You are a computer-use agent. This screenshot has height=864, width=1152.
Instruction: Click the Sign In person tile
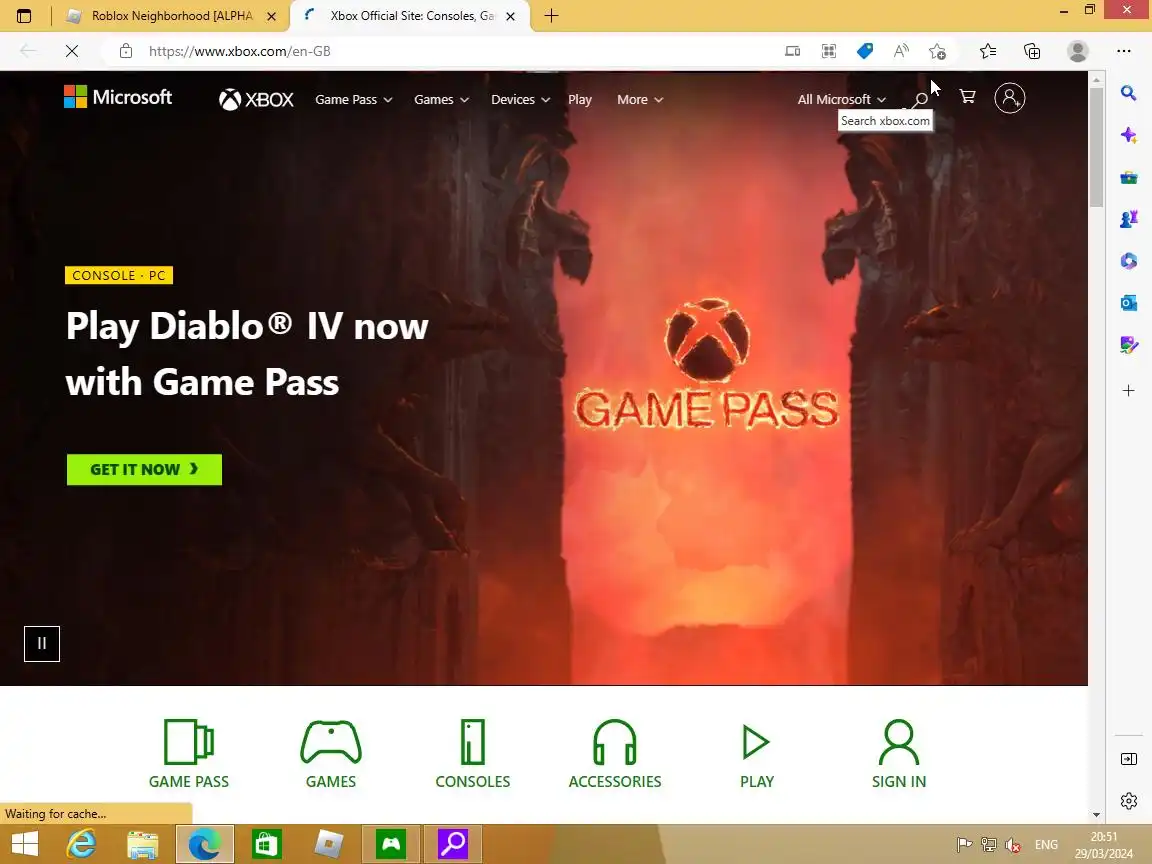click(x=899, y=754)
